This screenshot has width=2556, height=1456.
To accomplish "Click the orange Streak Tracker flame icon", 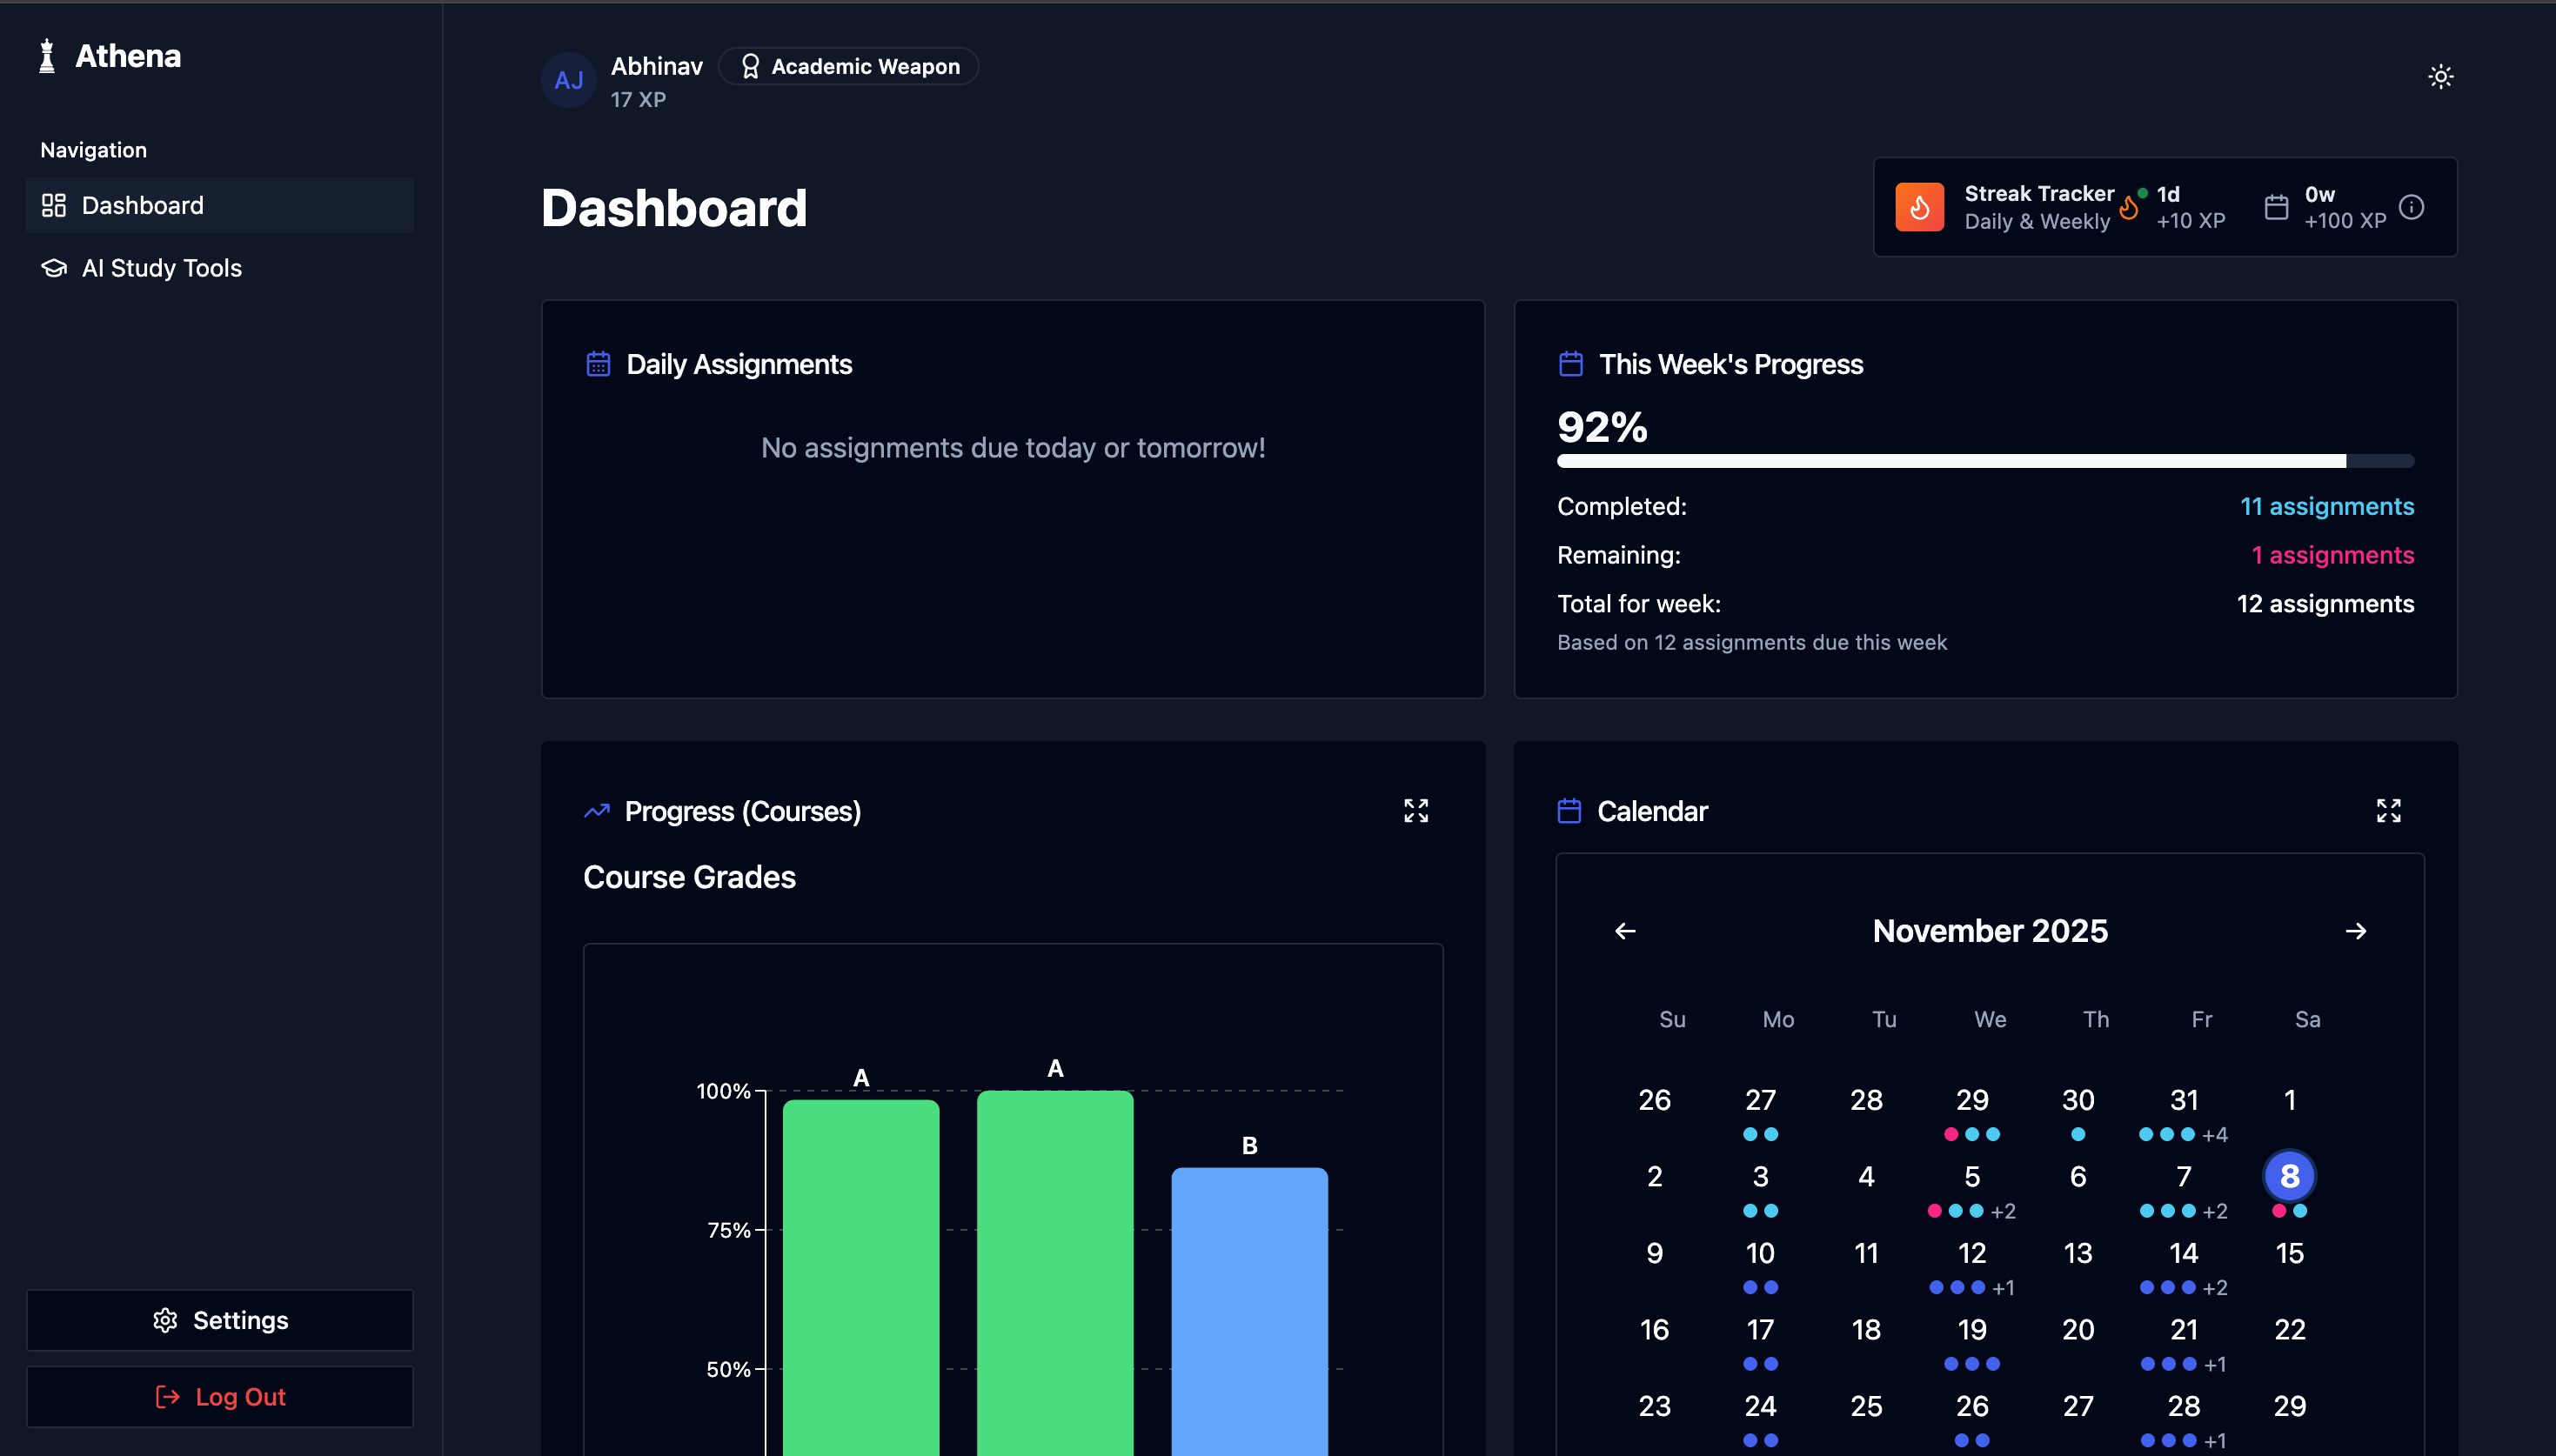I will click(1919, 207).
